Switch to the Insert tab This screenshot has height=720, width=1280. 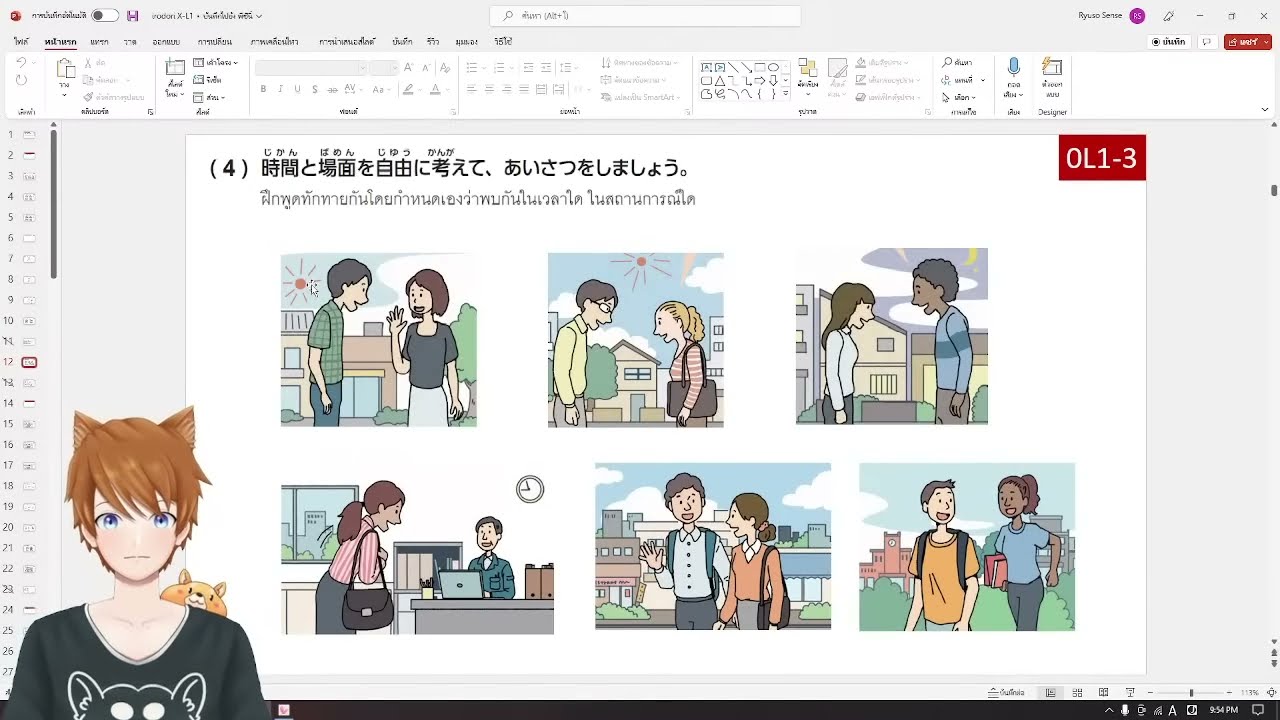click(x=99, y=42)
